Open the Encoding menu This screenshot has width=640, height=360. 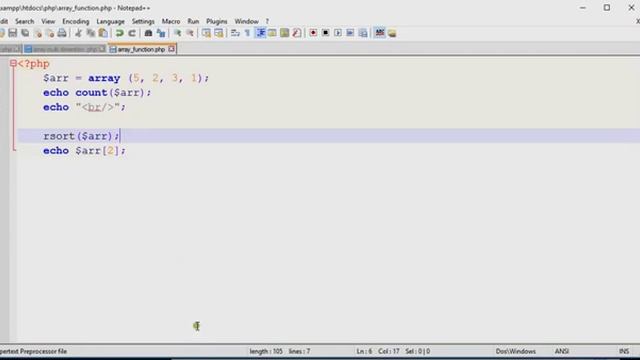pyautogui.click(x=76, y=21)
